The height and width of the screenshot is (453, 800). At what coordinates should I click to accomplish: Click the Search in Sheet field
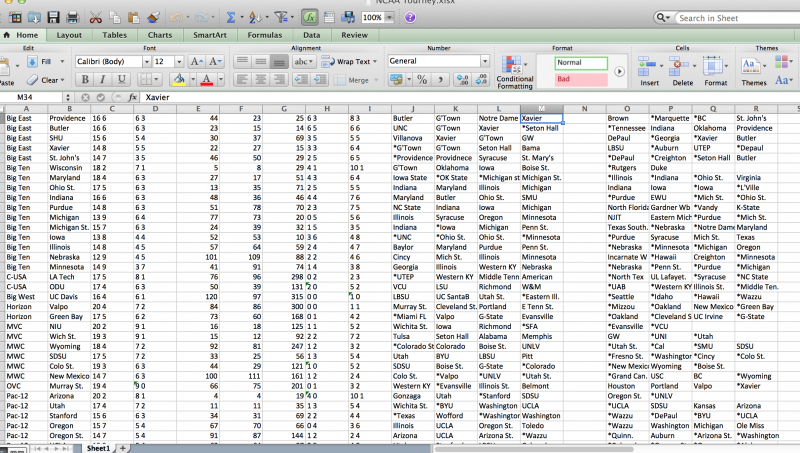737,18
